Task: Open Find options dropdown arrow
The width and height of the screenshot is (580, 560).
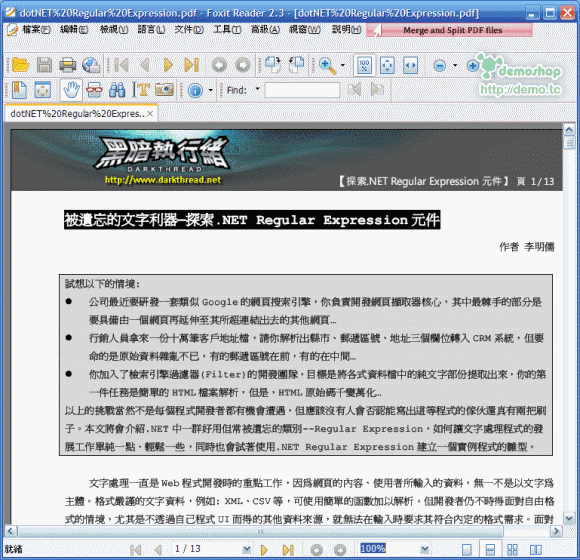Action: click(257, 89)
